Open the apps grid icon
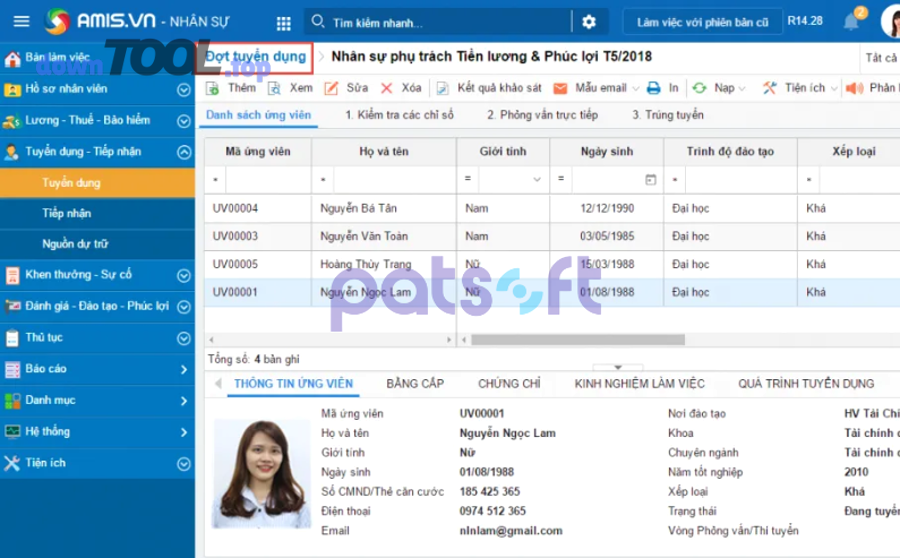The width and height of the screenshot is (900, 558). [284, 23]
